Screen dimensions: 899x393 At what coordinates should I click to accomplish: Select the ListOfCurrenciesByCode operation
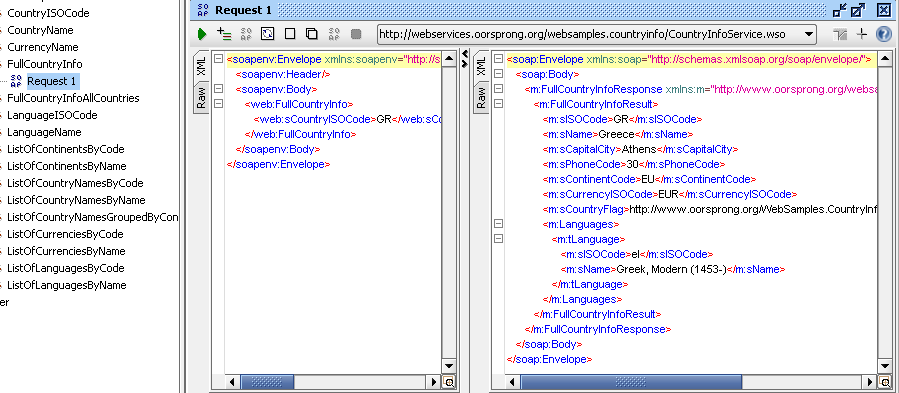point(65,234)
